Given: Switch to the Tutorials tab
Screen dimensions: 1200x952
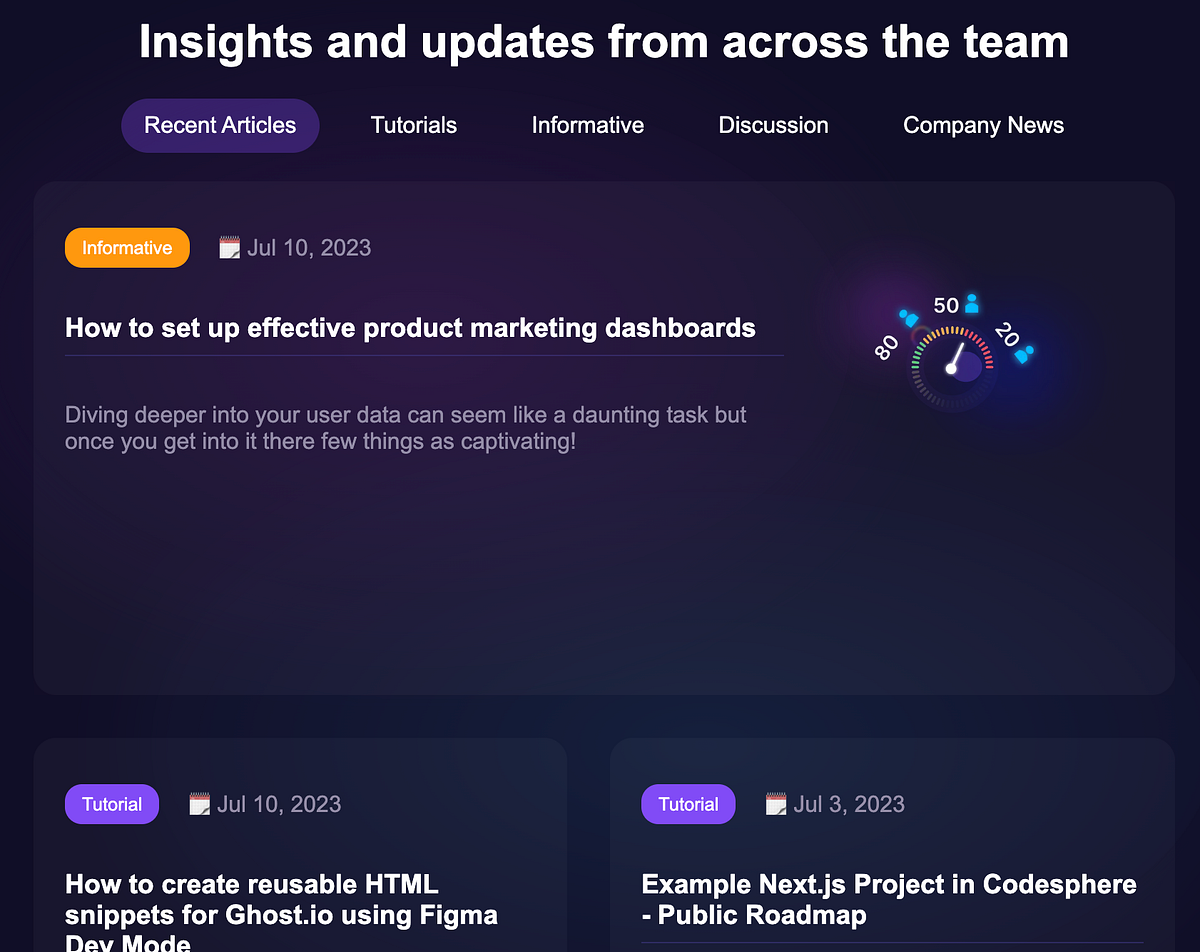Looking at the screenshot, I should tap(413, 125).
